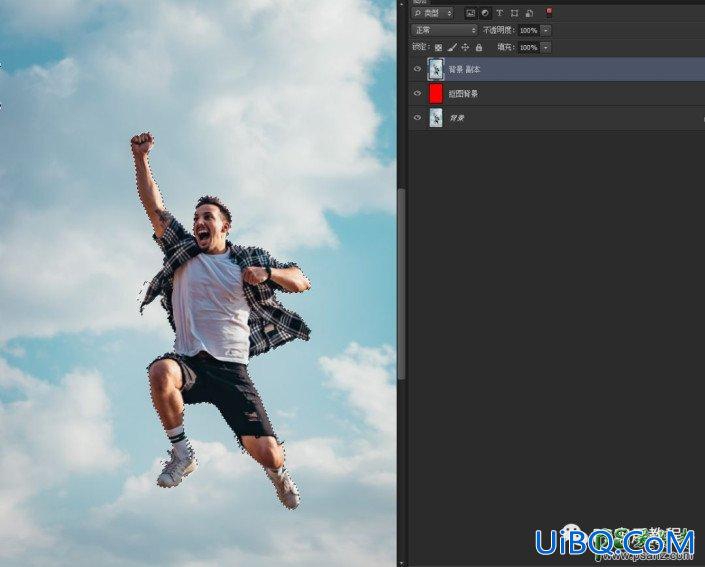The height and width of the screenshot is (567, 705).
Task: Select the 背景 副本 layer name
Action: [x=464, y=70]
